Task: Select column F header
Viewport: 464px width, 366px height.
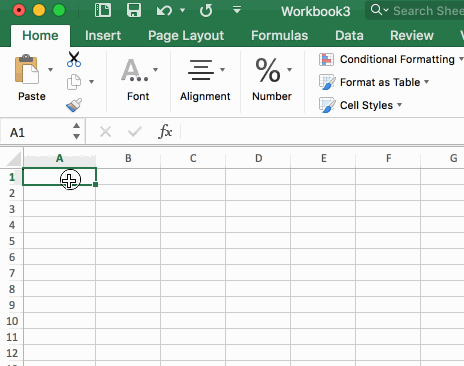Action: (388, 158)
